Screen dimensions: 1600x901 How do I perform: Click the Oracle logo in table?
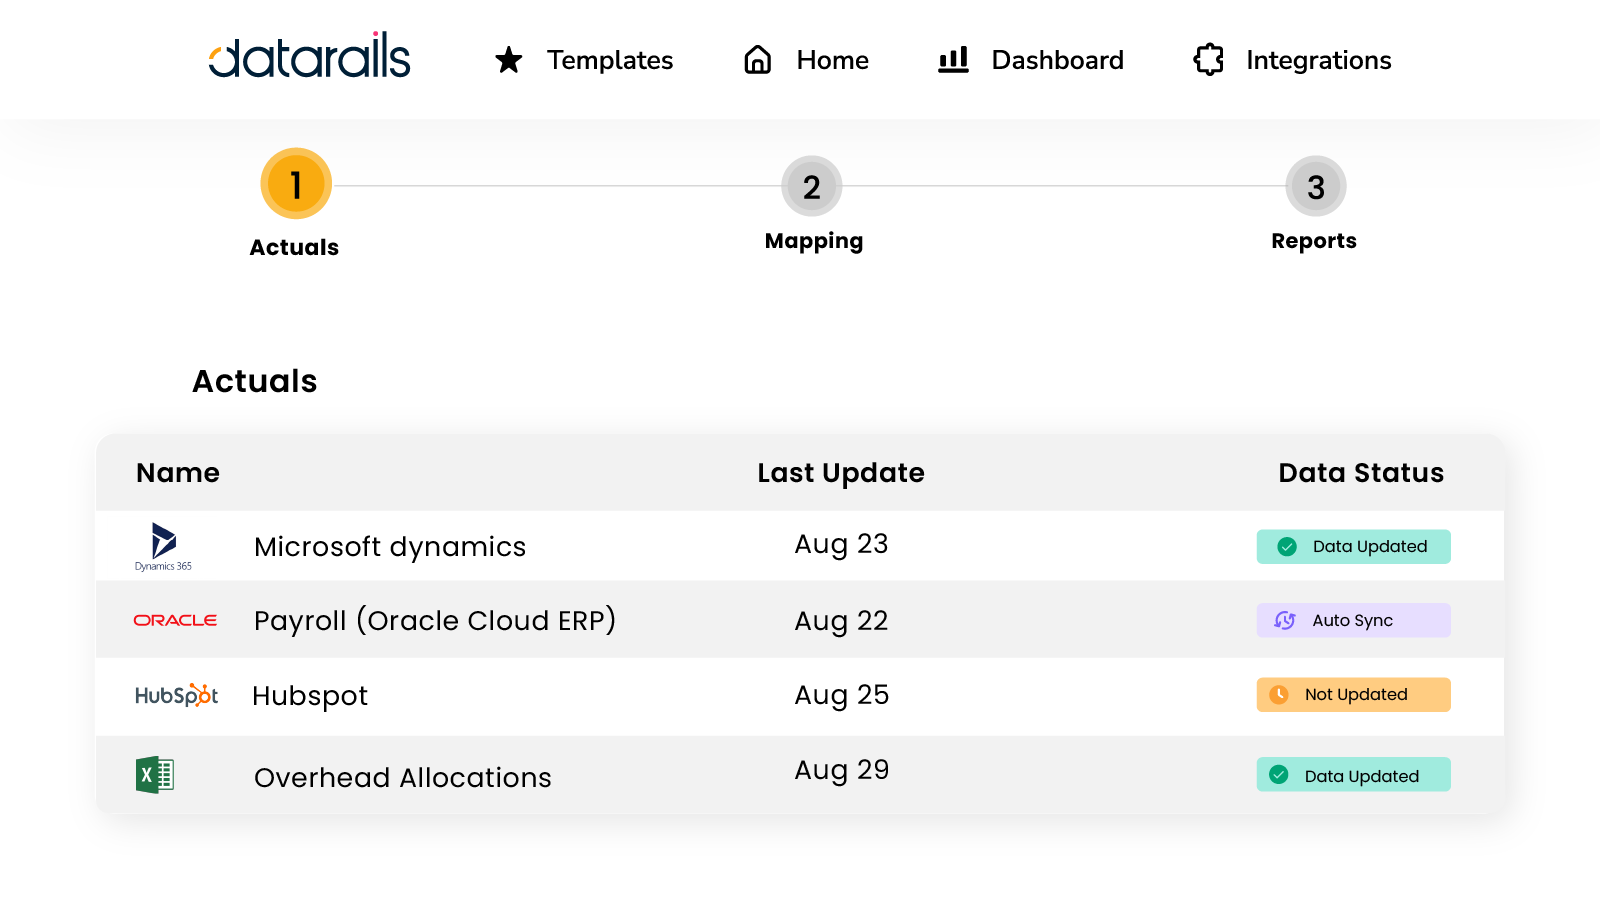pyautogui.click(x=175, y=620)
